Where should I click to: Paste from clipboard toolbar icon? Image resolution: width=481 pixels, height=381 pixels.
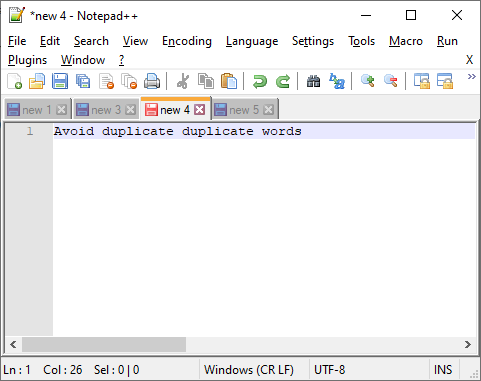pos(229,81)
